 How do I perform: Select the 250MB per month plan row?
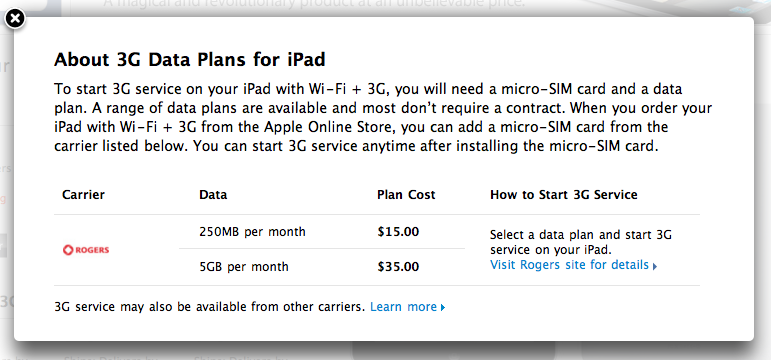[322, 232]
